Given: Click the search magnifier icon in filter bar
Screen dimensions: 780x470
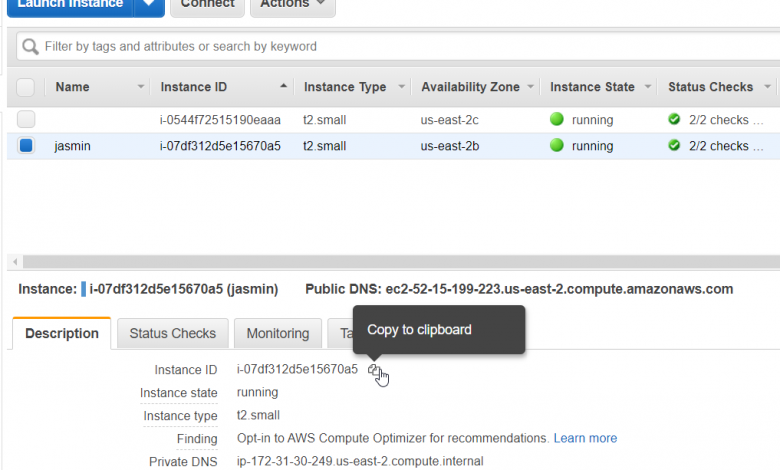Looking at the screenshot, I should click(31, 46).
